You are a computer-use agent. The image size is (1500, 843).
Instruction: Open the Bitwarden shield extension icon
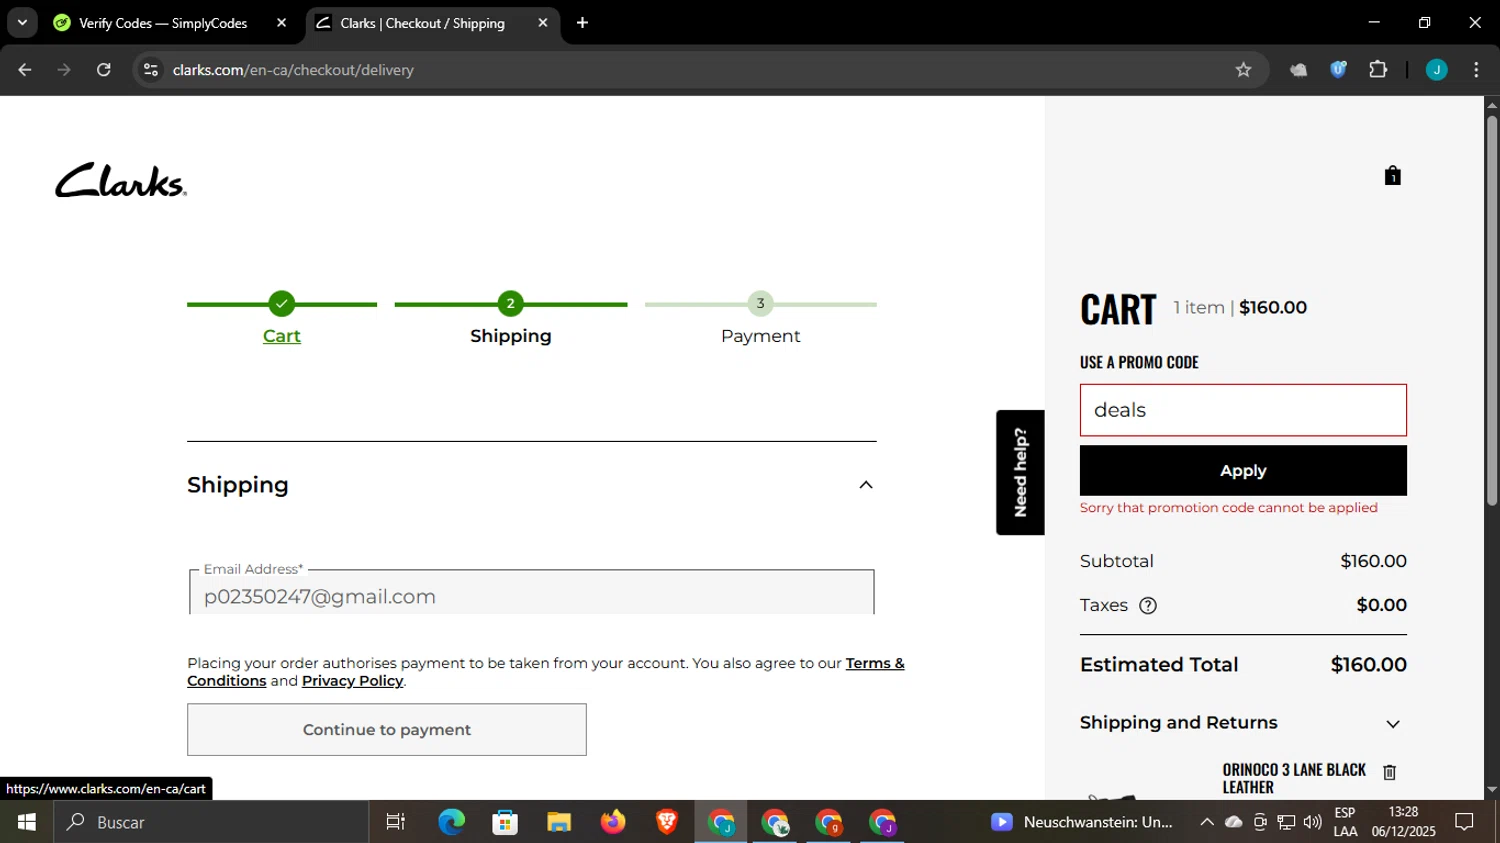[1338, 70]
